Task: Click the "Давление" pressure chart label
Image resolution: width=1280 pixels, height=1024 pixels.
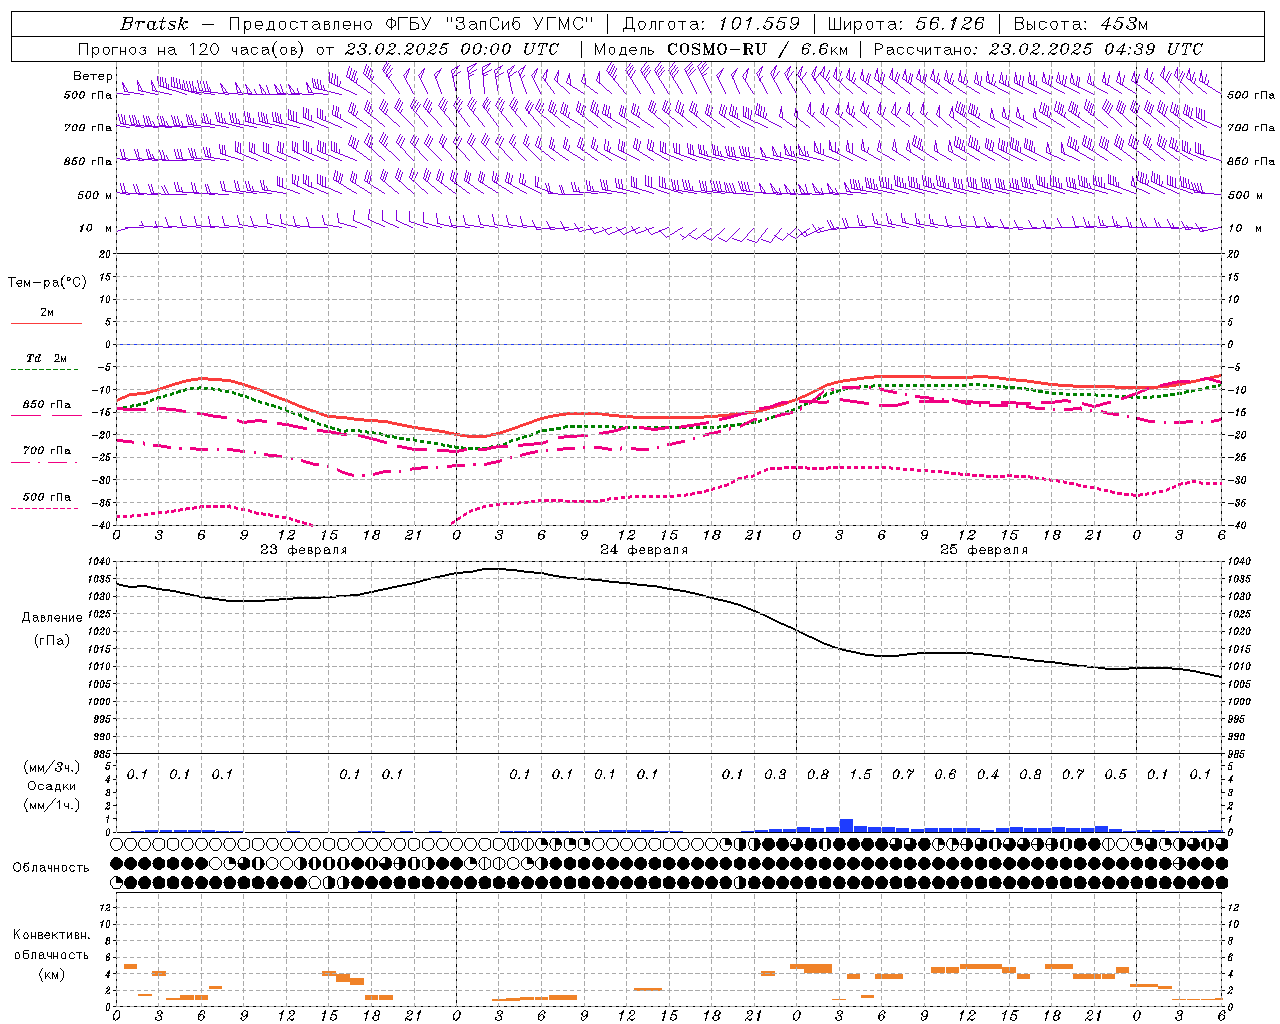Action: tap(52, 618)
